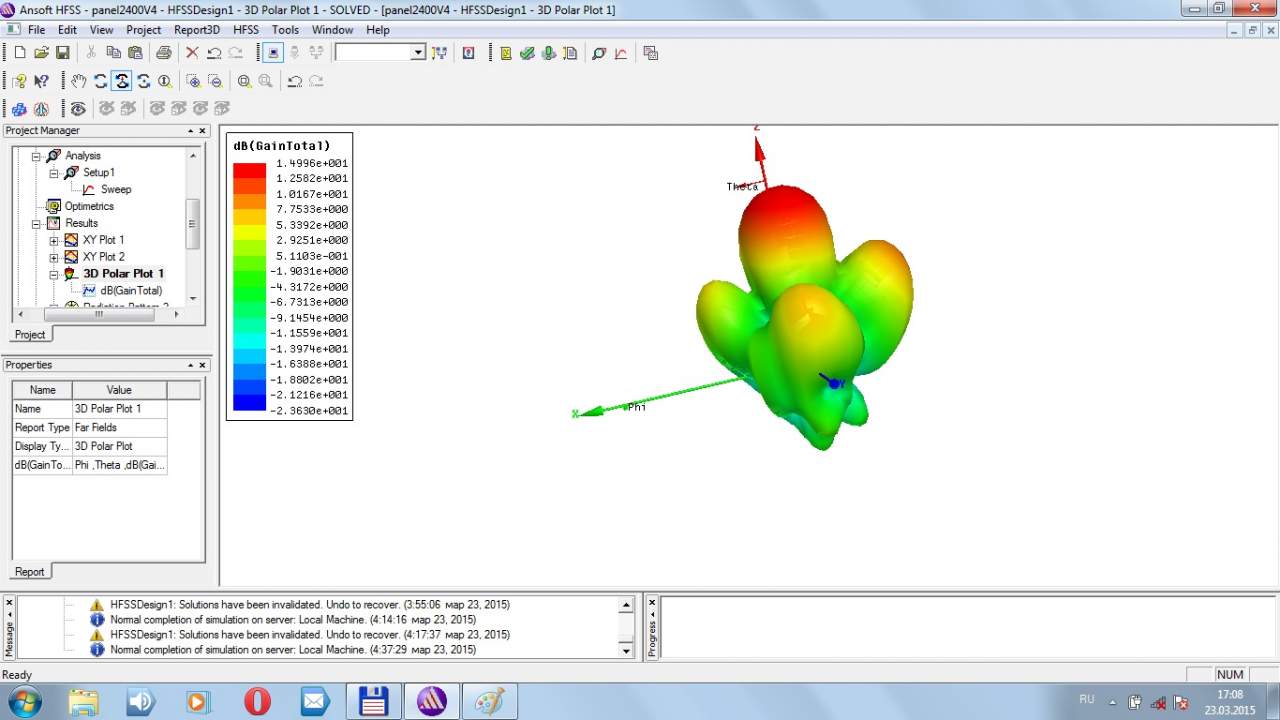Viewport: 1280px width, 720px height.
Task: Select dB(GainTotal) trace in project tree
Action: tap(131, 290)
